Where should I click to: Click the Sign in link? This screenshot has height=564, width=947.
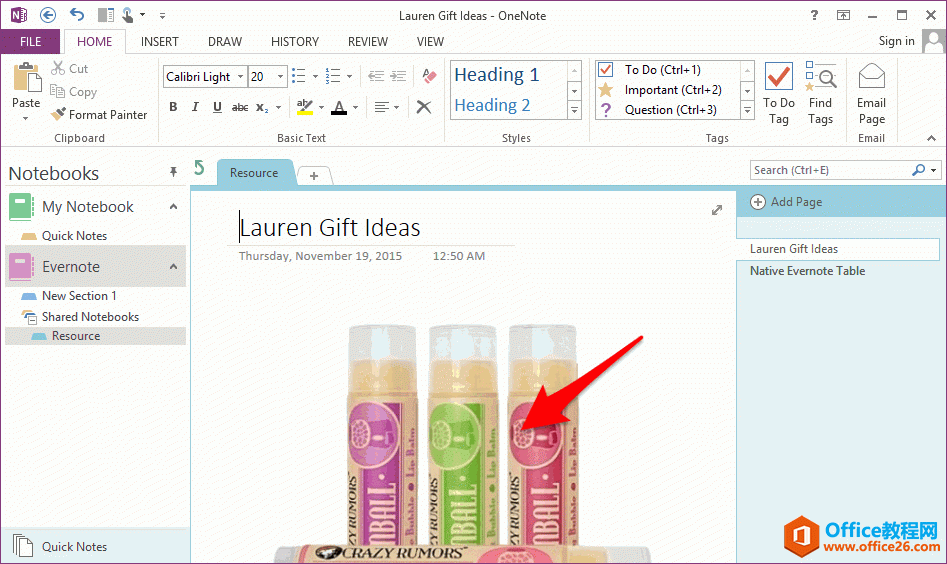[x=896, y=41]
